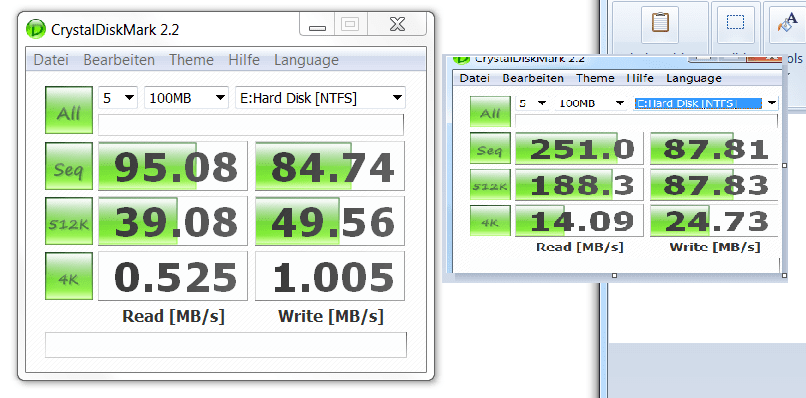Screen dimensions: 806x398
Task: Open the 100MB size dropdown in the small window
Action: pyautogui.click(x=591, y=103)
